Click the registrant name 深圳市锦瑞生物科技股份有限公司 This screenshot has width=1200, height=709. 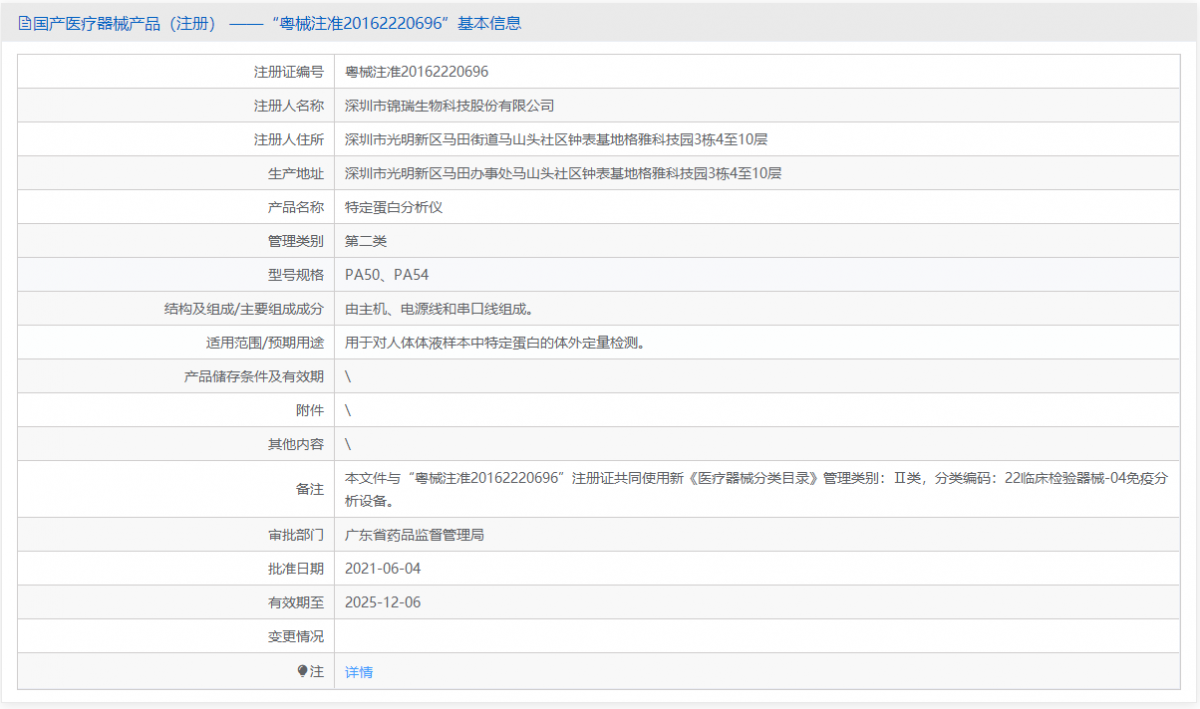tap(449, 106)
